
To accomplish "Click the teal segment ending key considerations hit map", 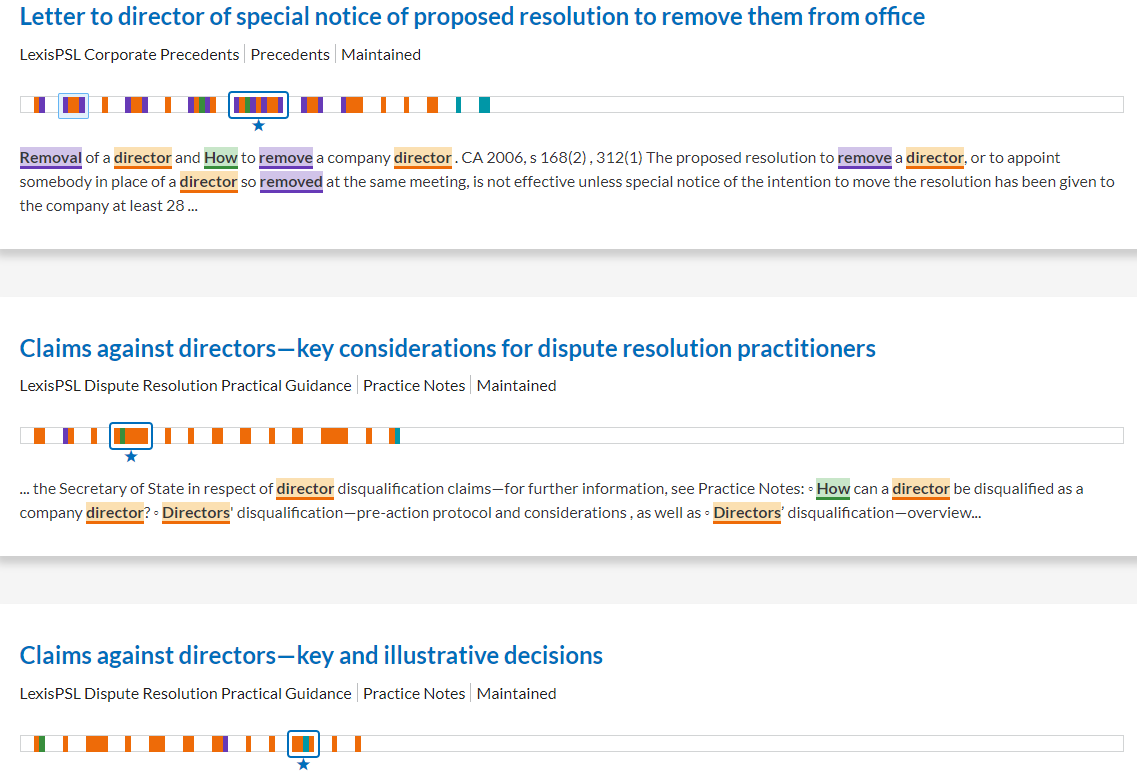I will coord(397,436).
